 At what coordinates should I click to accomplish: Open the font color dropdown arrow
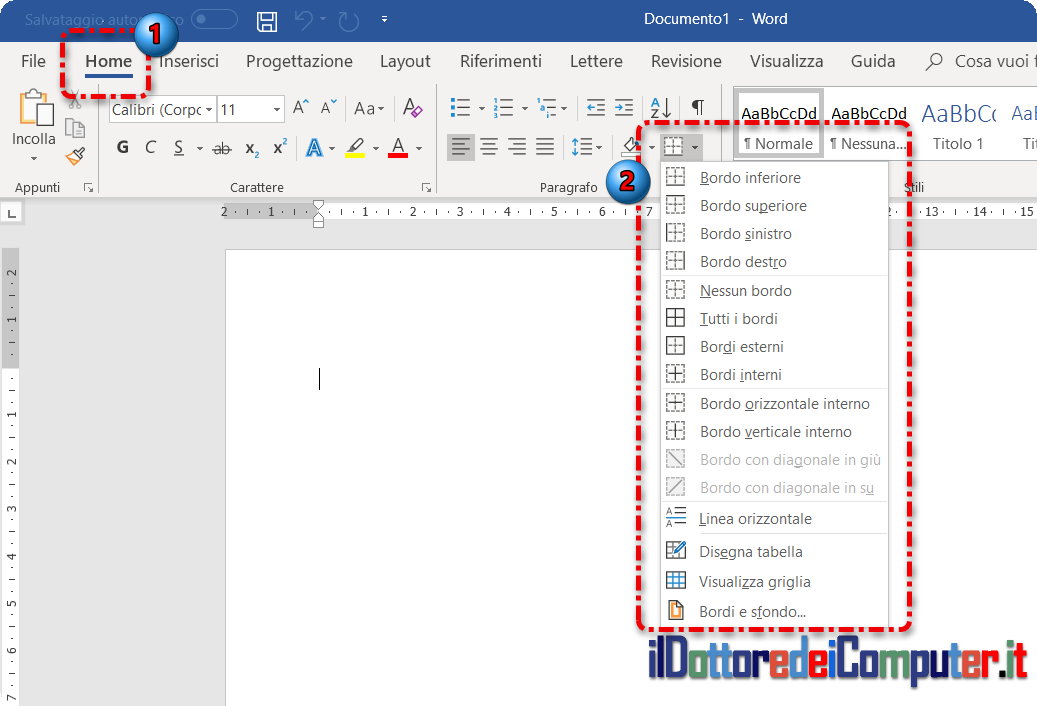pyautogui.click(x=419, y=148)
